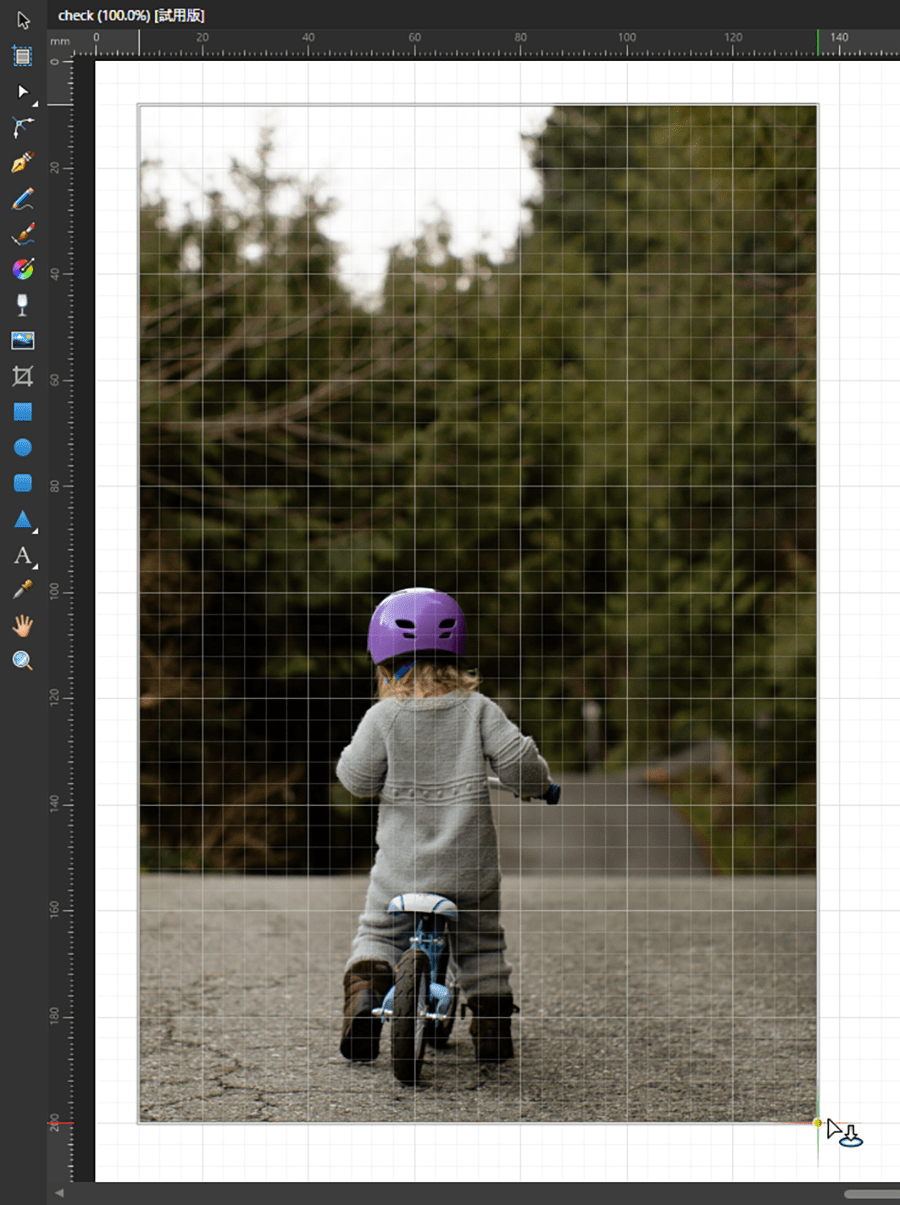This screenshot has width=900, height=1205.
Task: Select the Color Picker eyedropper tool
Action: coord(23,590)
